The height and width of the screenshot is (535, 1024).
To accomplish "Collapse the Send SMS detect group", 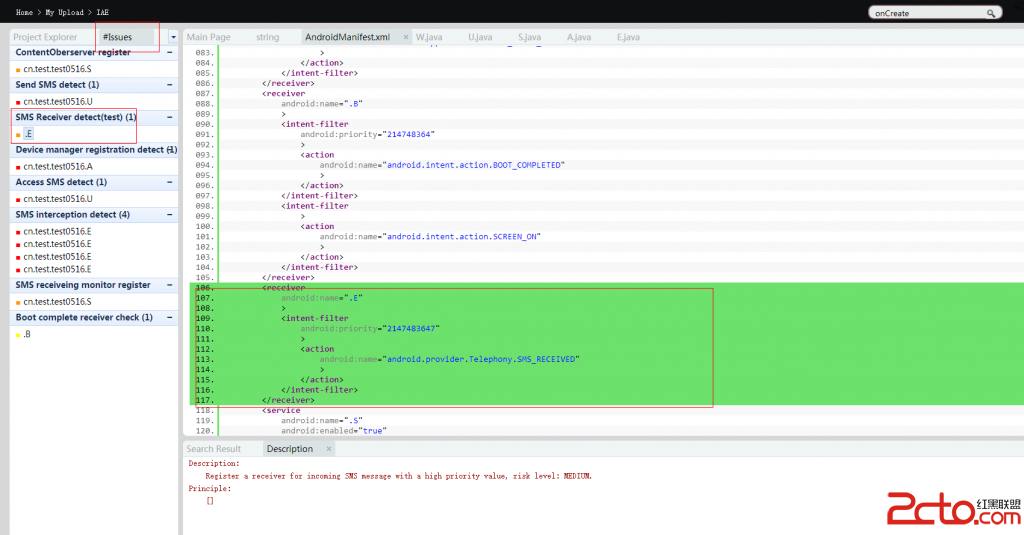I will click(171, 85).
